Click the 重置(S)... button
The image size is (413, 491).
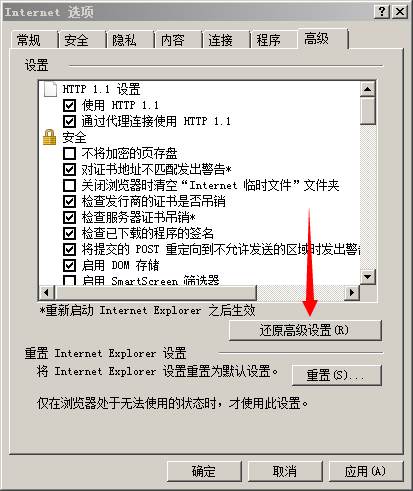(x=337, y=375)
